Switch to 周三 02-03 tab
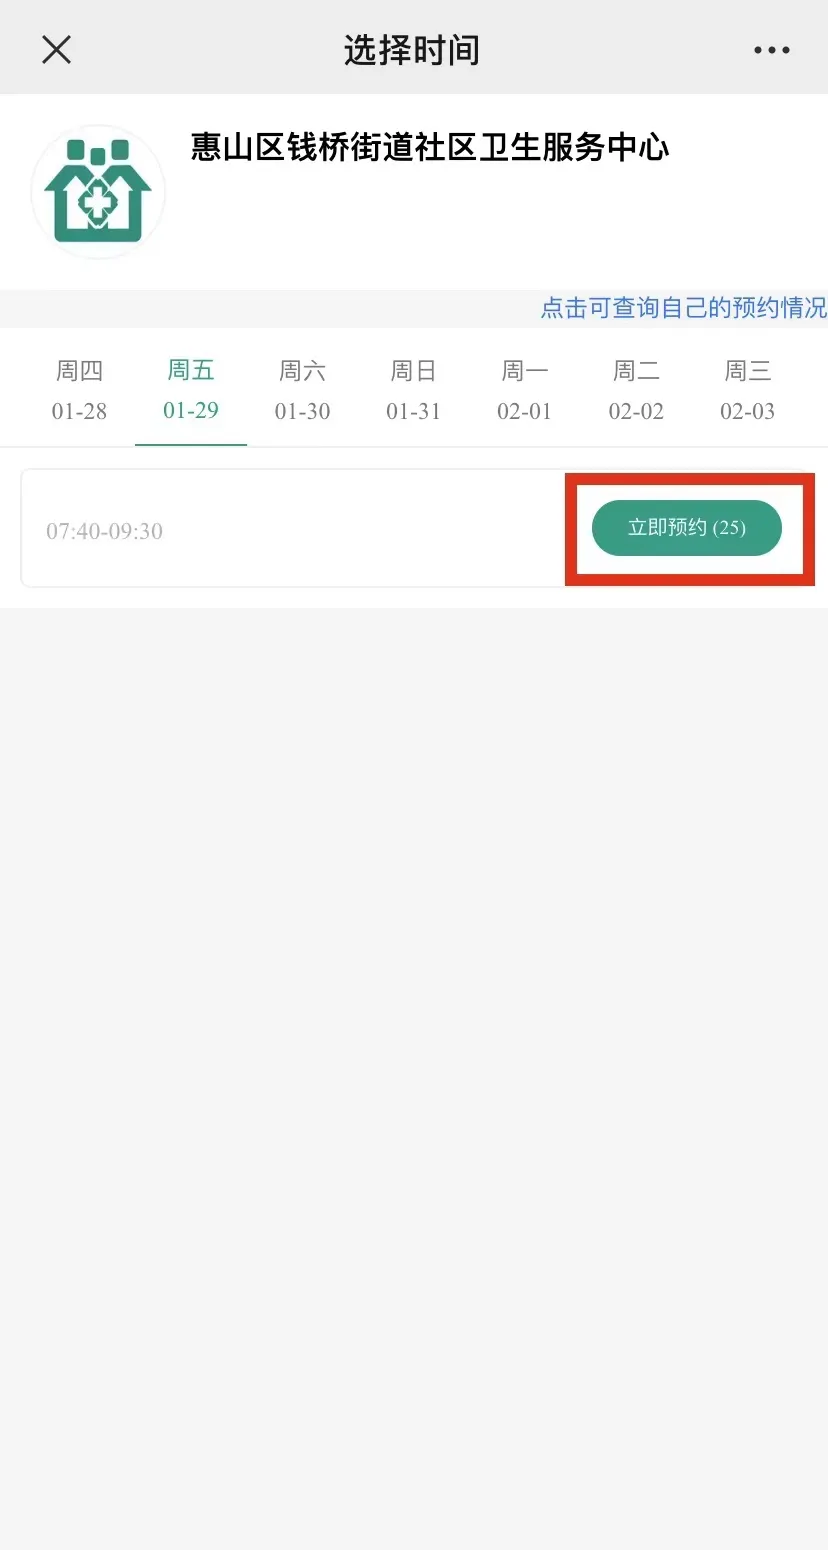Screen dimensions: 828x1550 pos(747,390)
